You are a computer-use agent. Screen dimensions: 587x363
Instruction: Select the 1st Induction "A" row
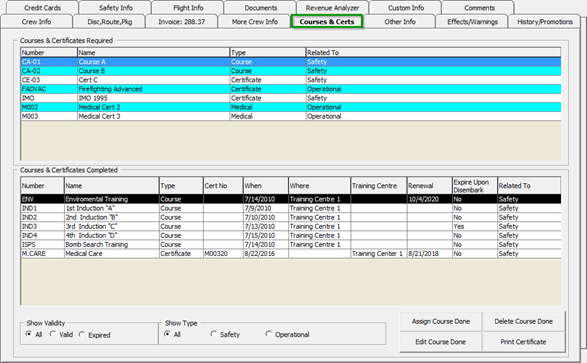(x=291, y=208)
